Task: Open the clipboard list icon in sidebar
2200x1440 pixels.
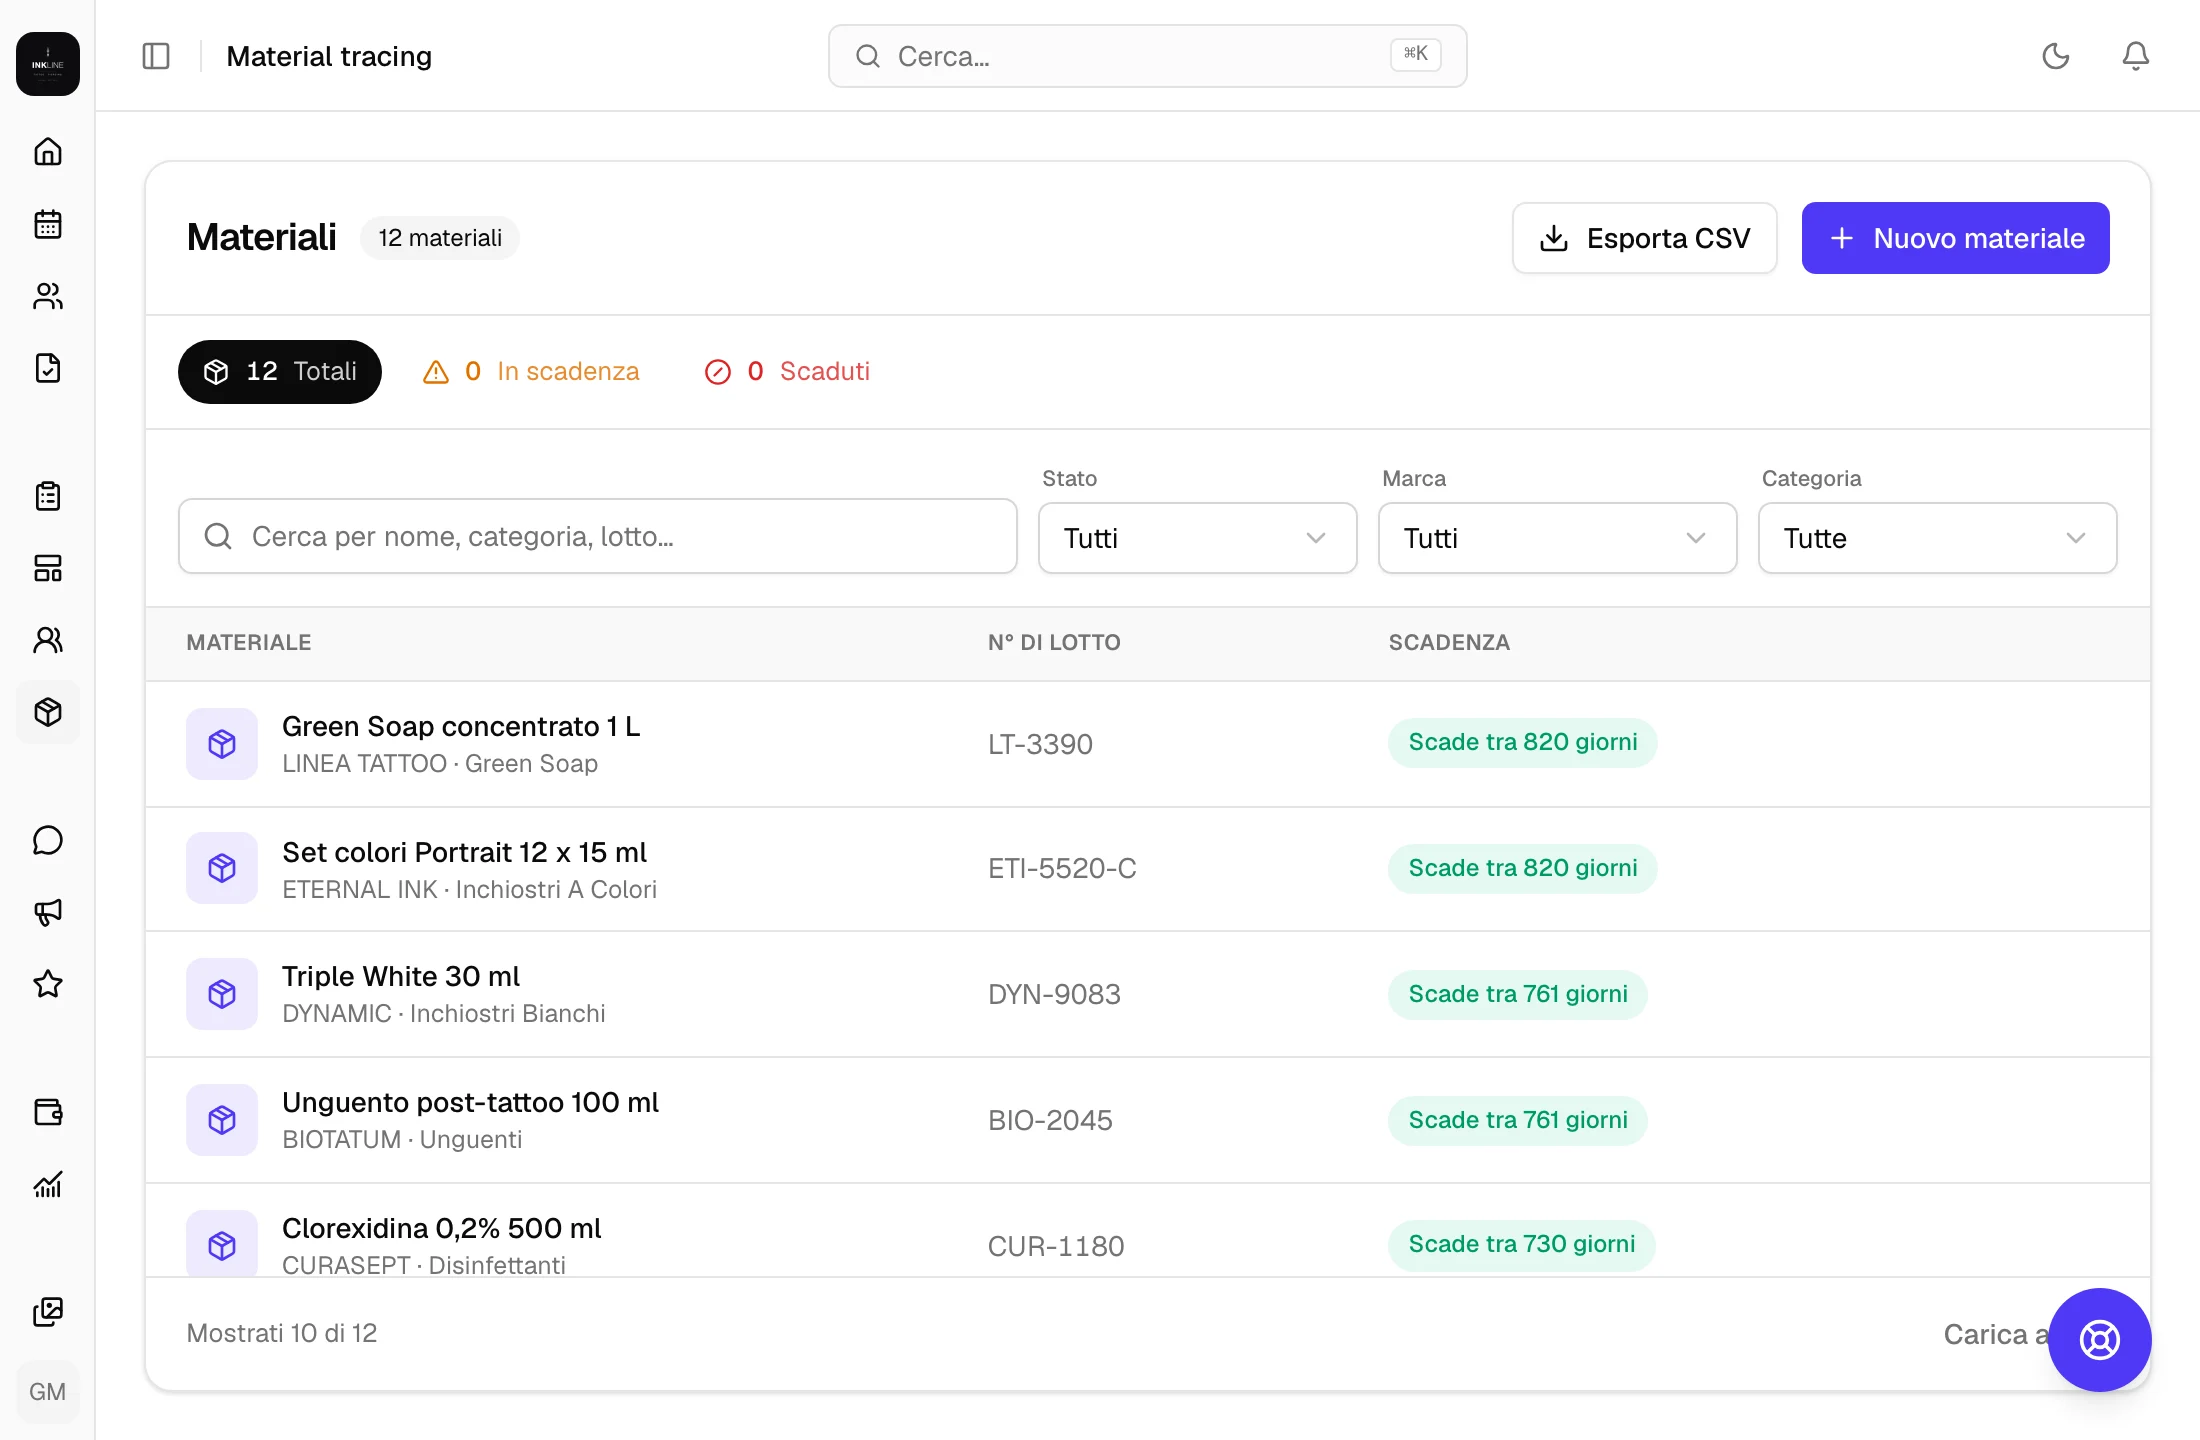Action: point(48,496)
